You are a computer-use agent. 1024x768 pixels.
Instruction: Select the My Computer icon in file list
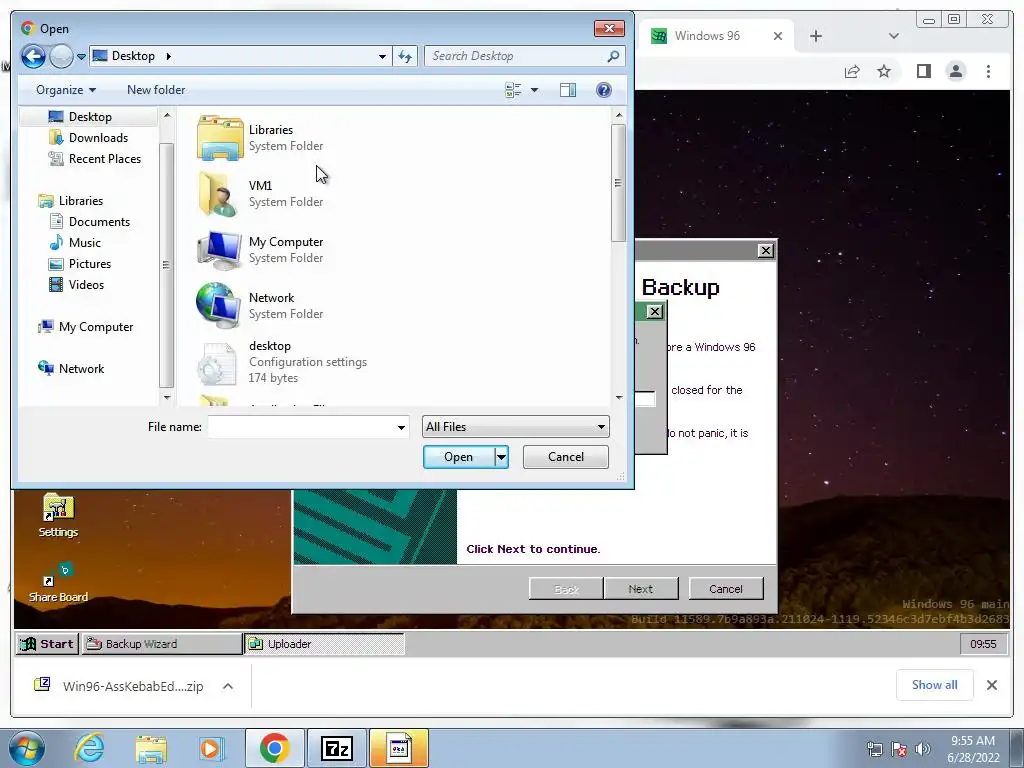pyautogui.click(x=219, y=249)
